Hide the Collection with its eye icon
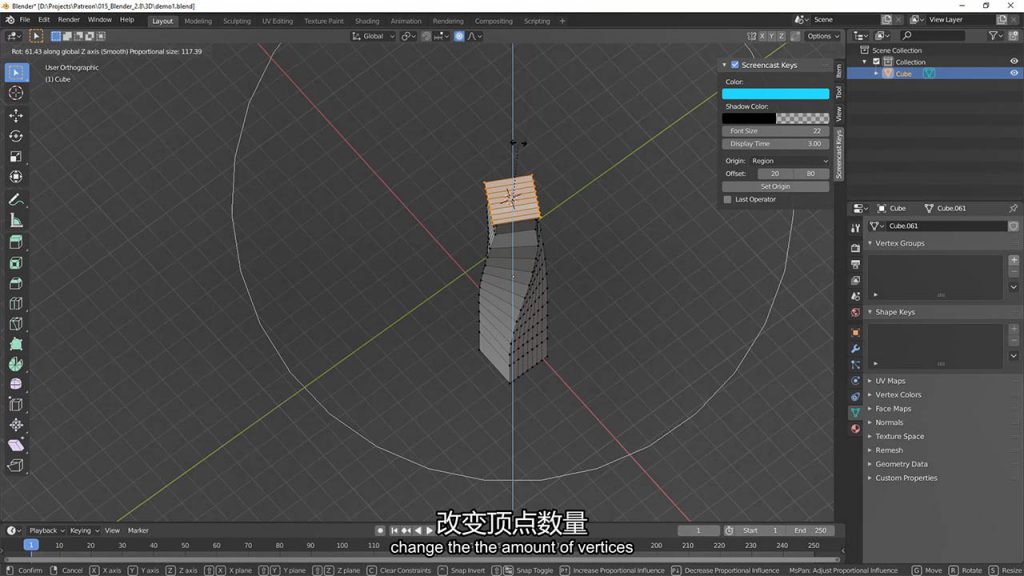Viewport: 1024px width, 576px height. tap(1014, 61)
